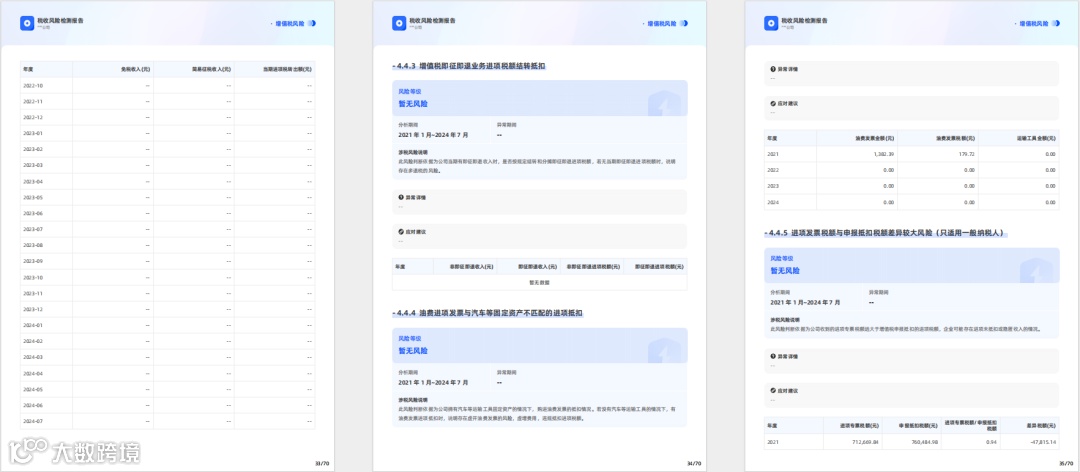Viewport: 1080px width, 472px height.
Task: Click the report logo icon on page 33
Action: click(x=27, y=23)
